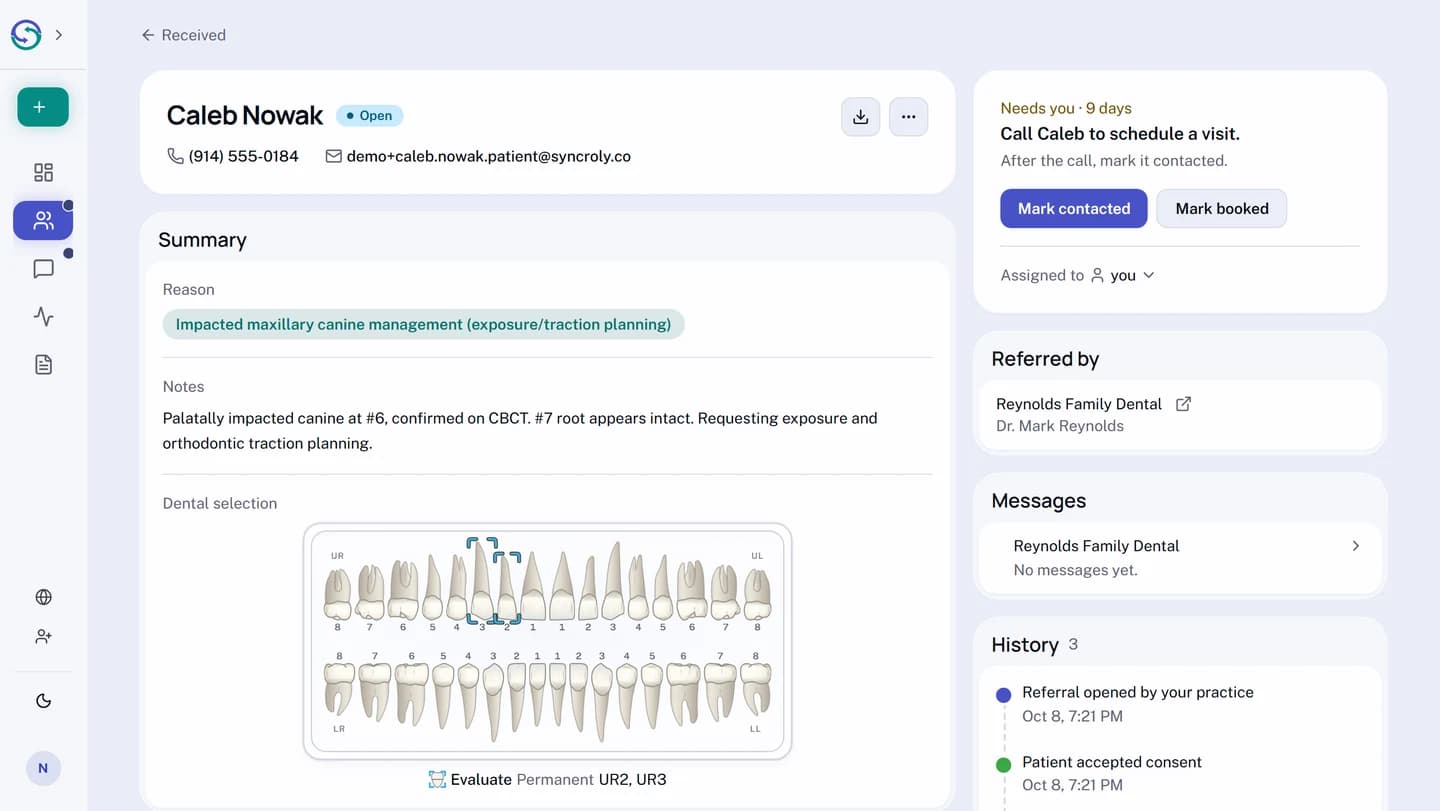
Task: Click the globe network icon
Action: pos(43,597)
